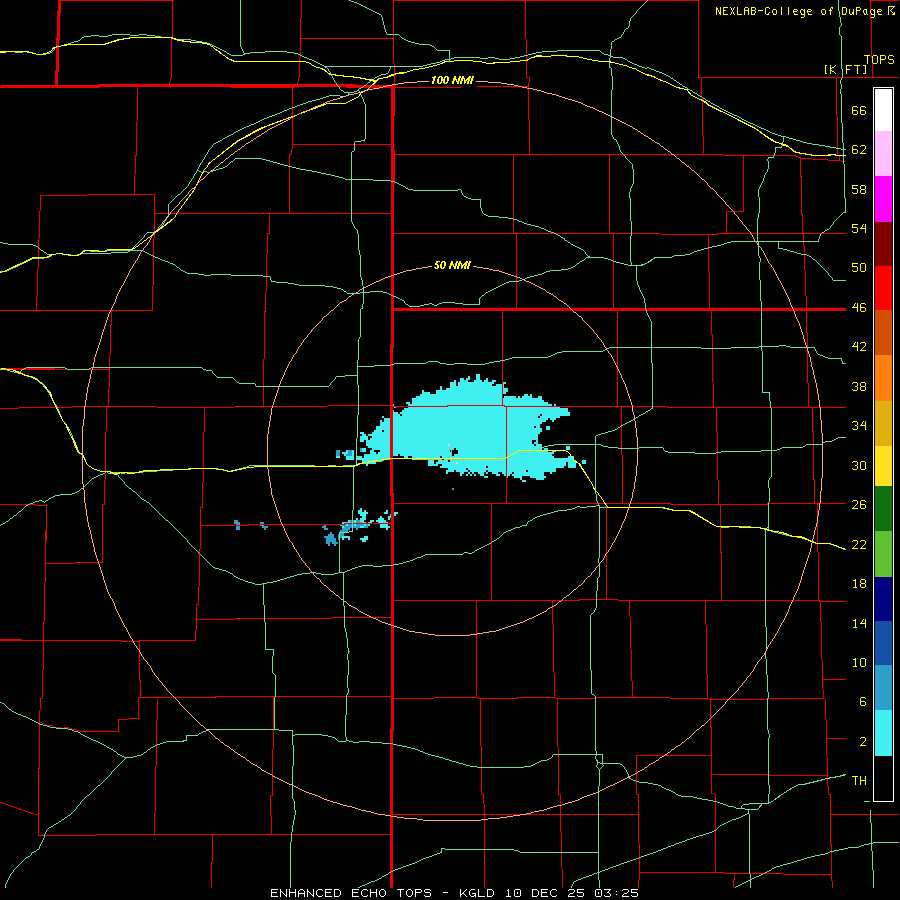Click the '50' scale label
This screenshot has width=900, height=900.
pos(859,268)
